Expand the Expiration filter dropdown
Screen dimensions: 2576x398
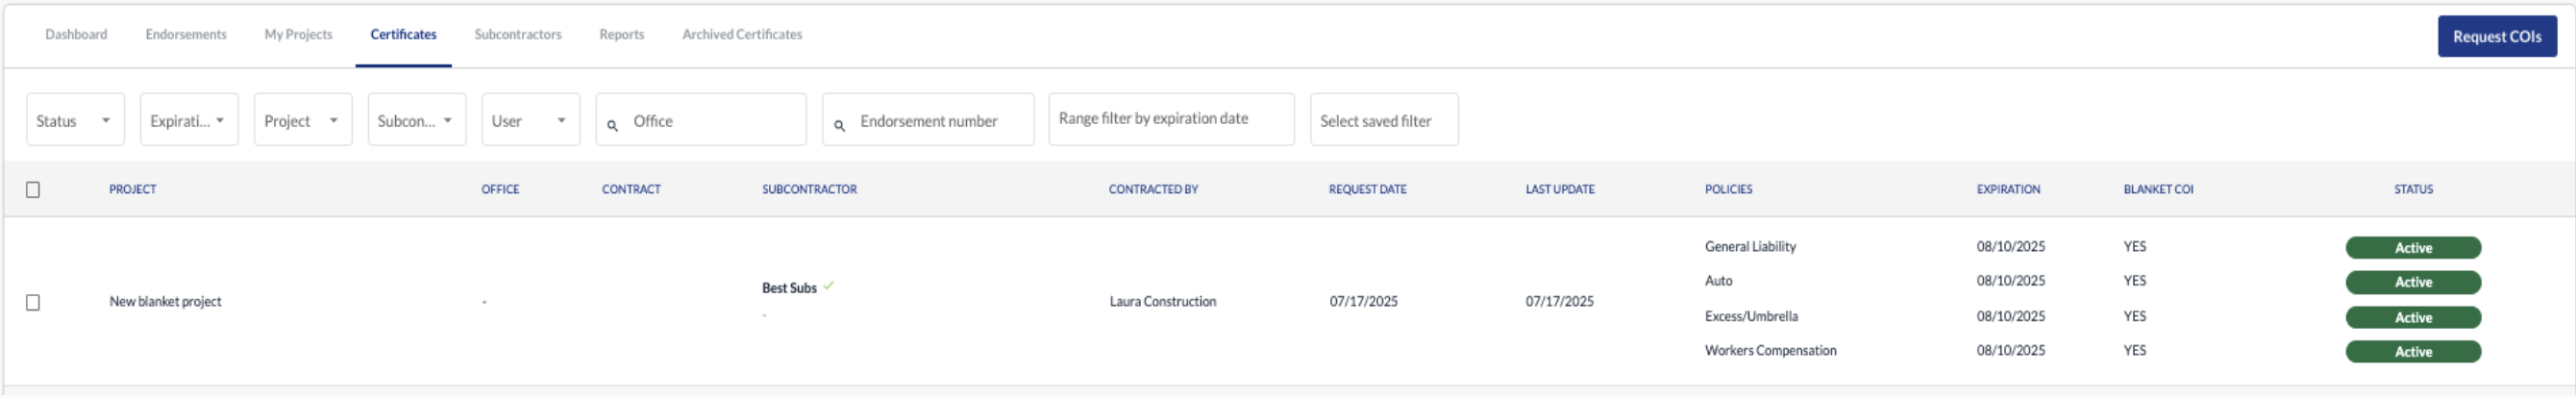click(189, 120)
